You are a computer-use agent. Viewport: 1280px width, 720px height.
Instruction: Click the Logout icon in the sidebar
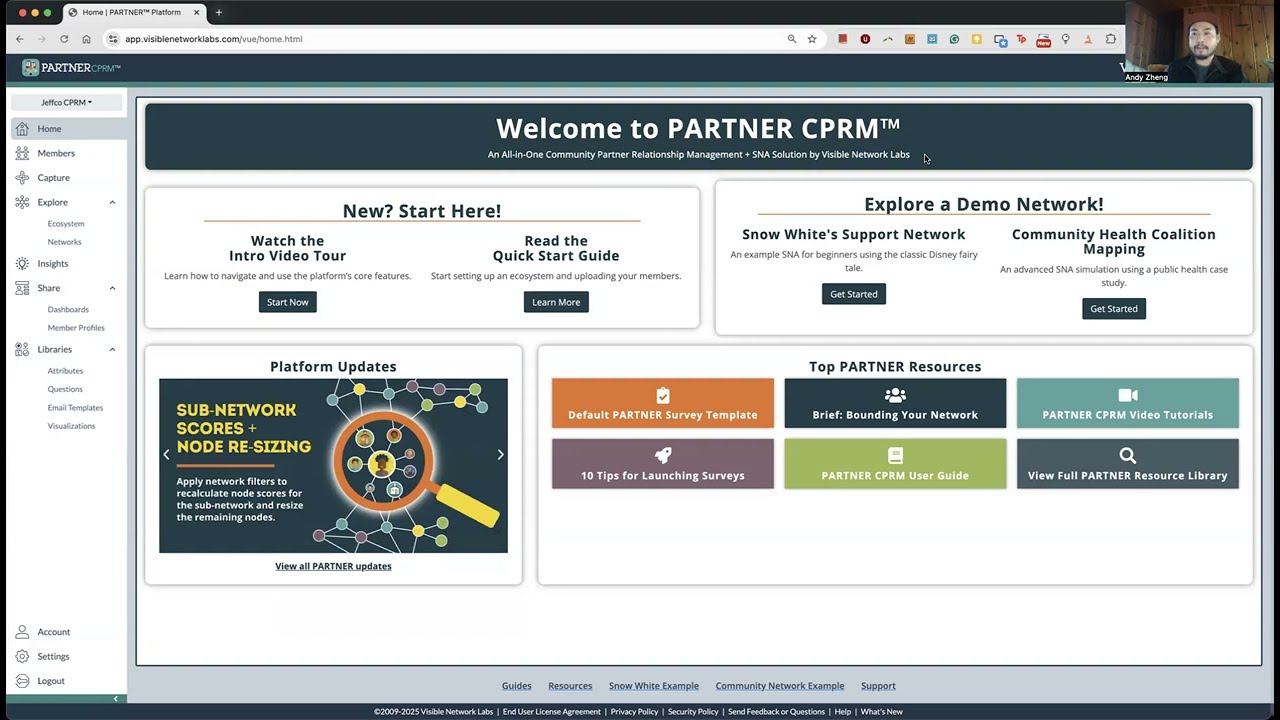tap(22, 681)
